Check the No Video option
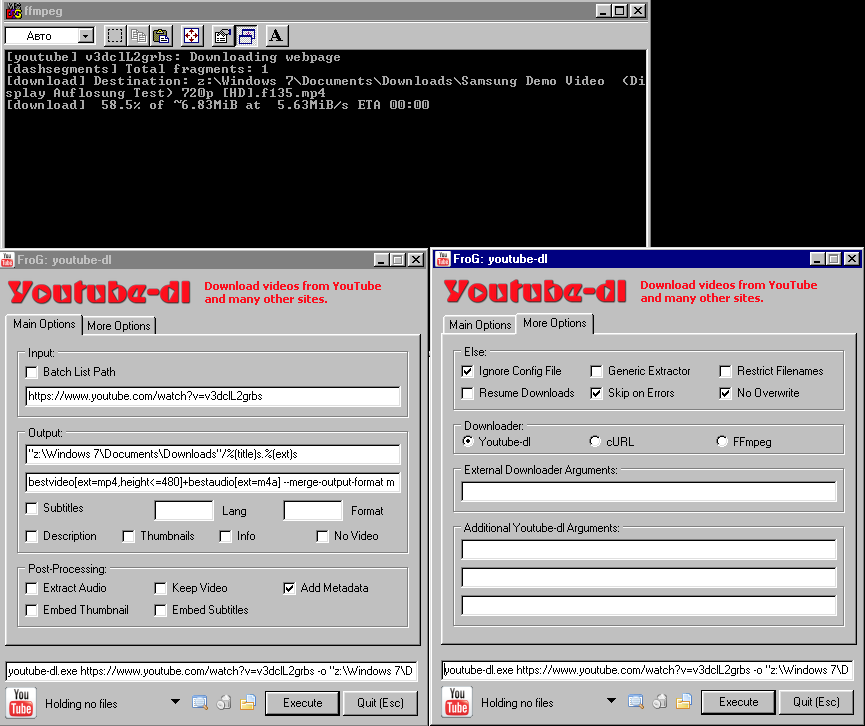The height and width of the screenshot is (726, 865). click(322, 536)
